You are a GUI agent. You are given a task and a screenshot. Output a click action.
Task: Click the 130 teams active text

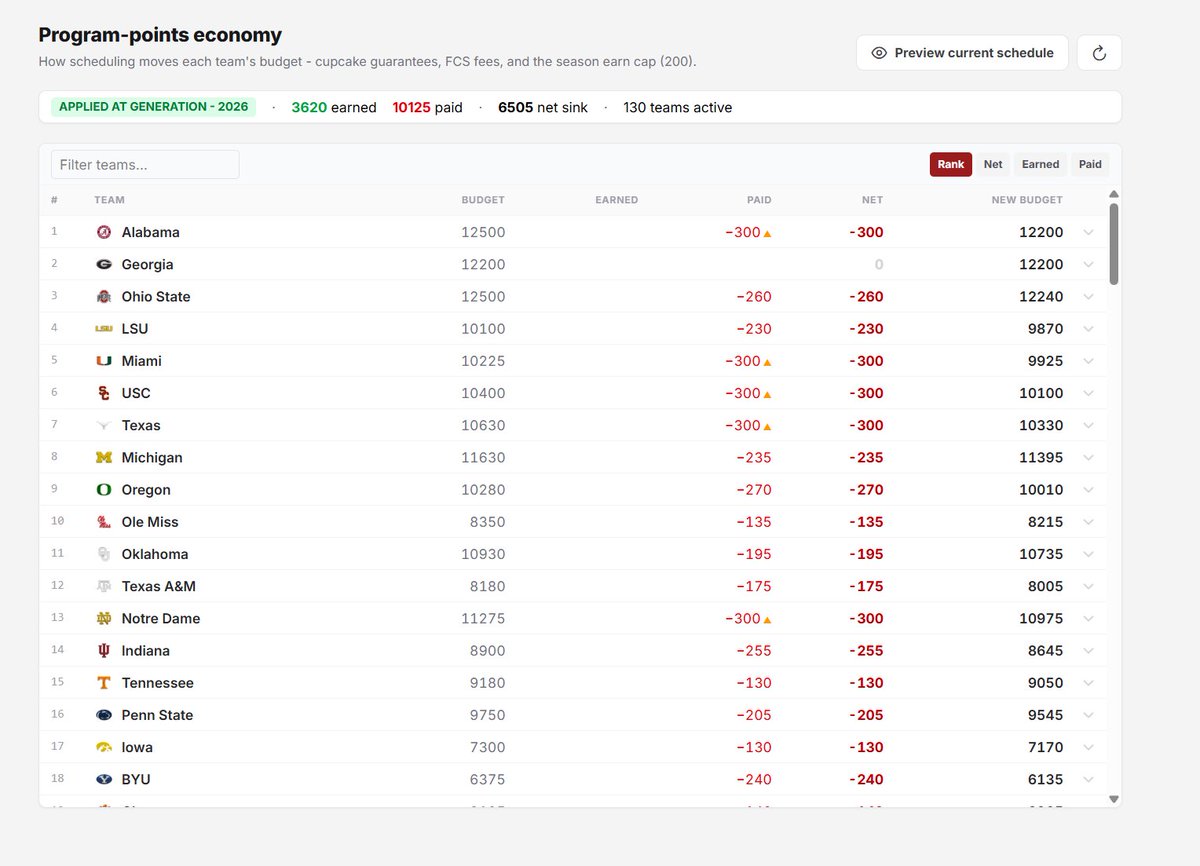[x=678, y=107]
